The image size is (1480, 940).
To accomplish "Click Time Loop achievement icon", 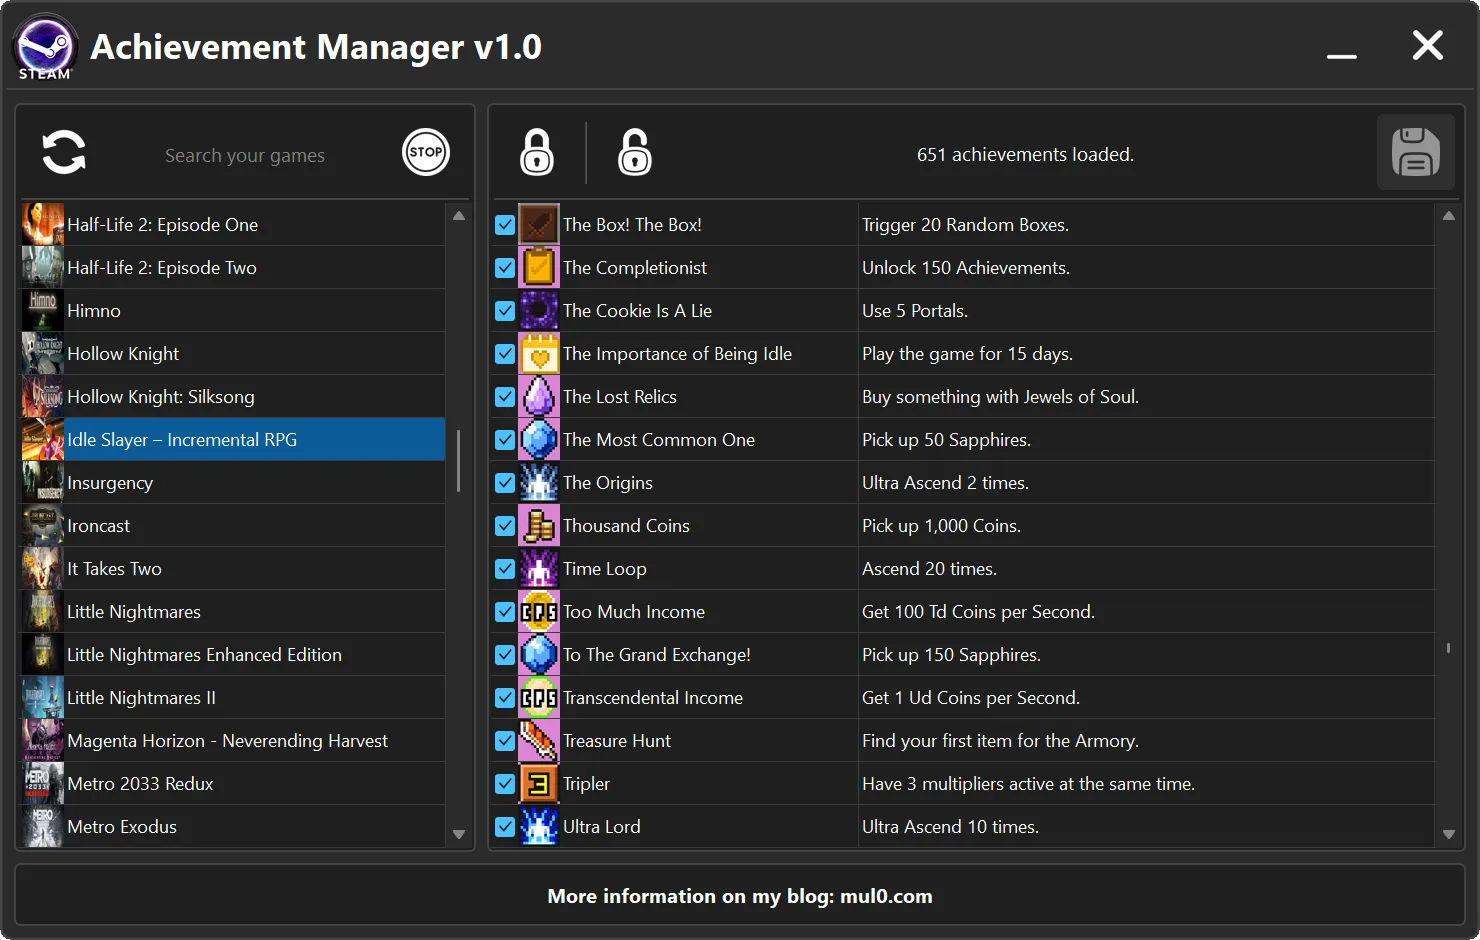I will (539, 569).
